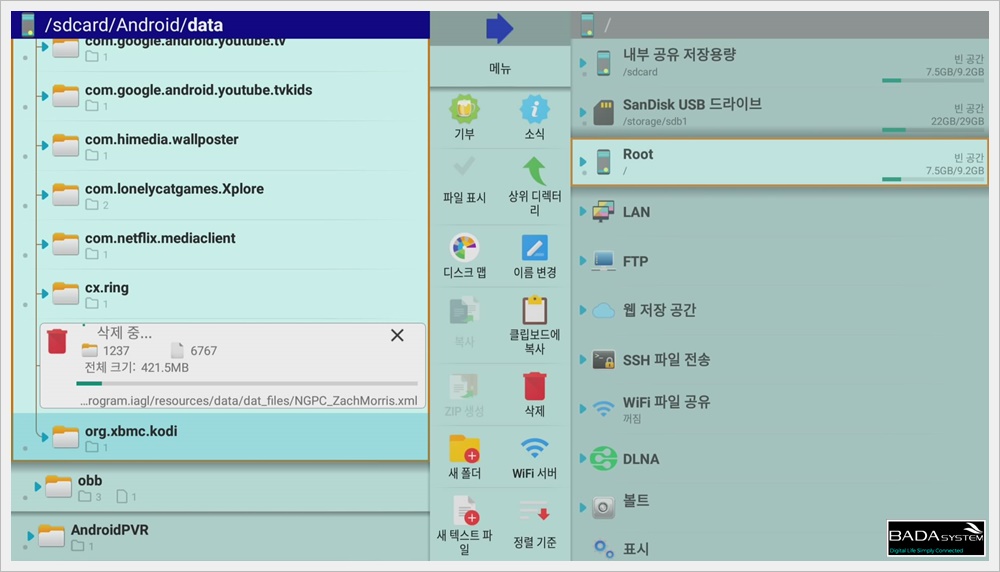This screenshot has width=1000, height=572.
Task: Expand the cx.ring folder
Action: coord(43,293)
